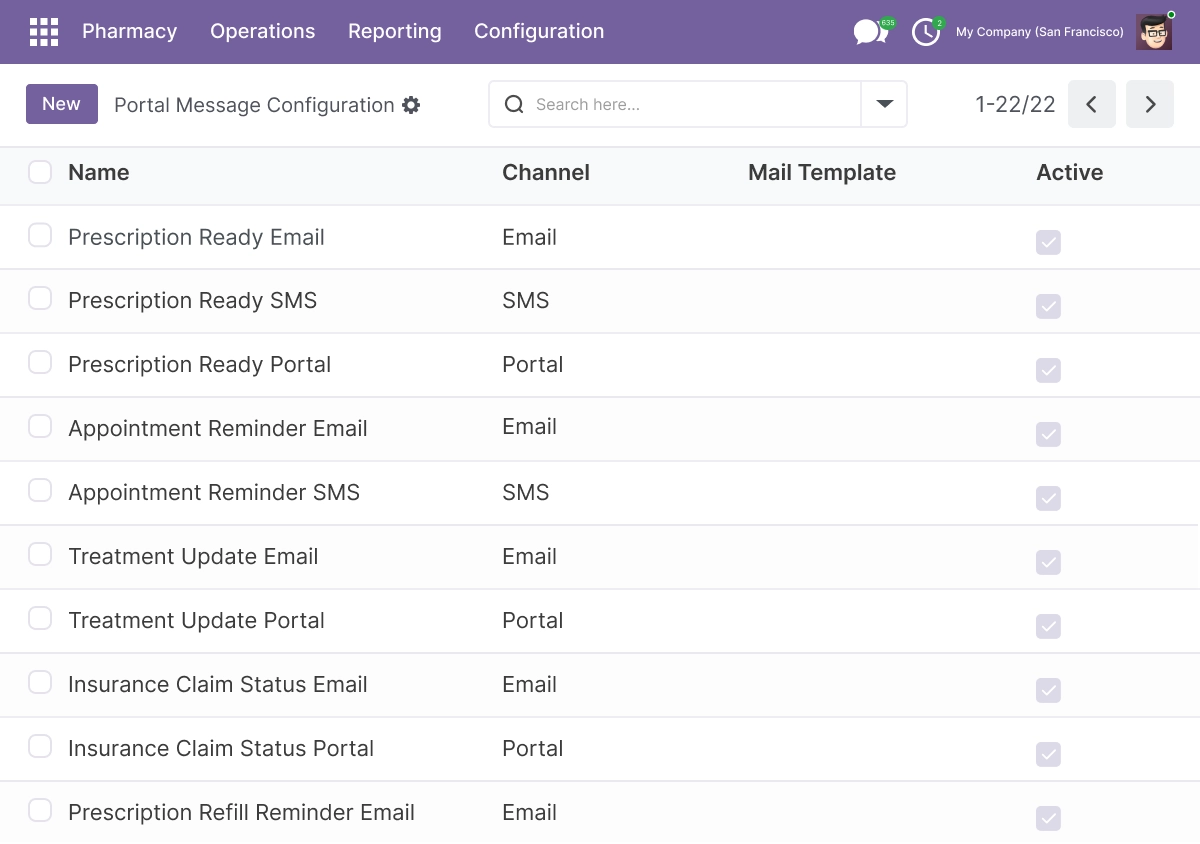Open My Company (San Francisco) switcher
The width and height of the screenshot is (1200, 844).
point(1040,32)
